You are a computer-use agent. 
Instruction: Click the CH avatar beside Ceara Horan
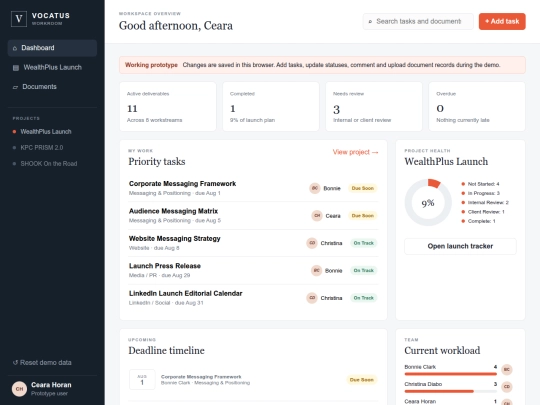[x=19, y=389]
